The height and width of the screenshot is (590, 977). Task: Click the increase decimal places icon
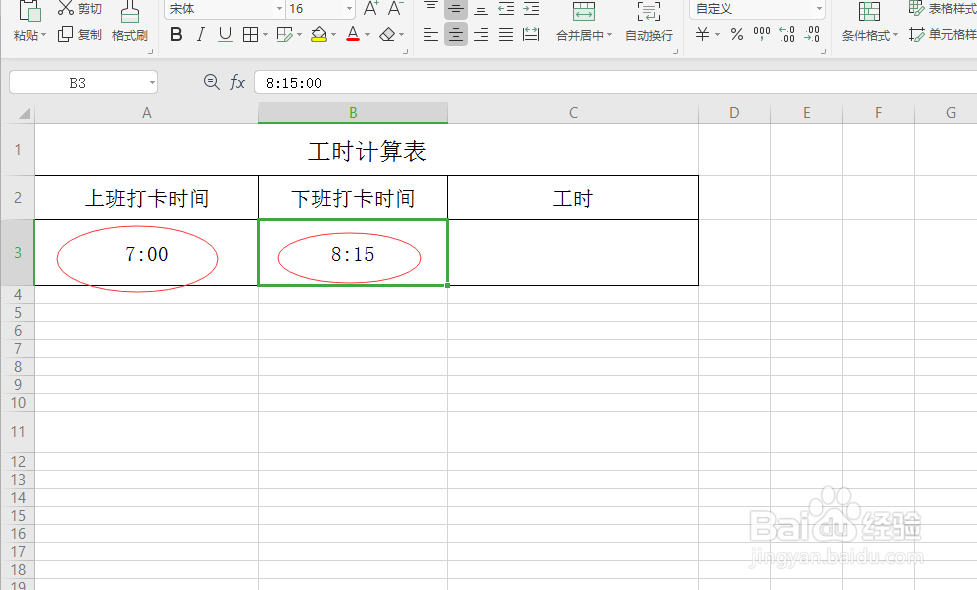(x=787, y=34)
